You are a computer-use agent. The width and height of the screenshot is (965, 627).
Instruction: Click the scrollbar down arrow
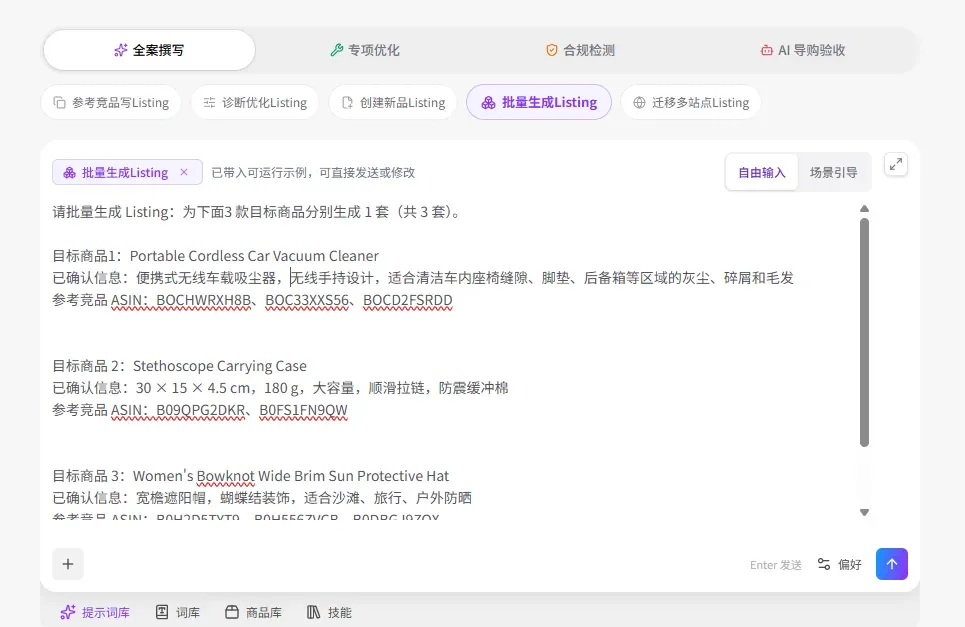(x=864, y=512)
